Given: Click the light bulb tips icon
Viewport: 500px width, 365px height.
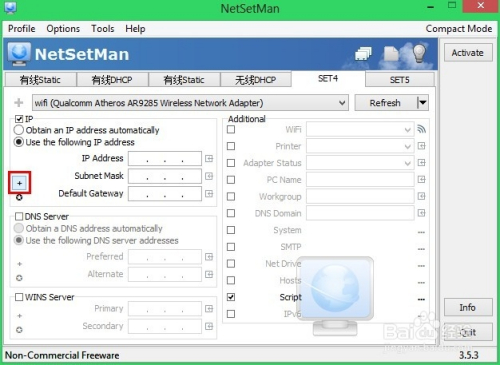Looking at the screenshot, I should tap(419, 53).
